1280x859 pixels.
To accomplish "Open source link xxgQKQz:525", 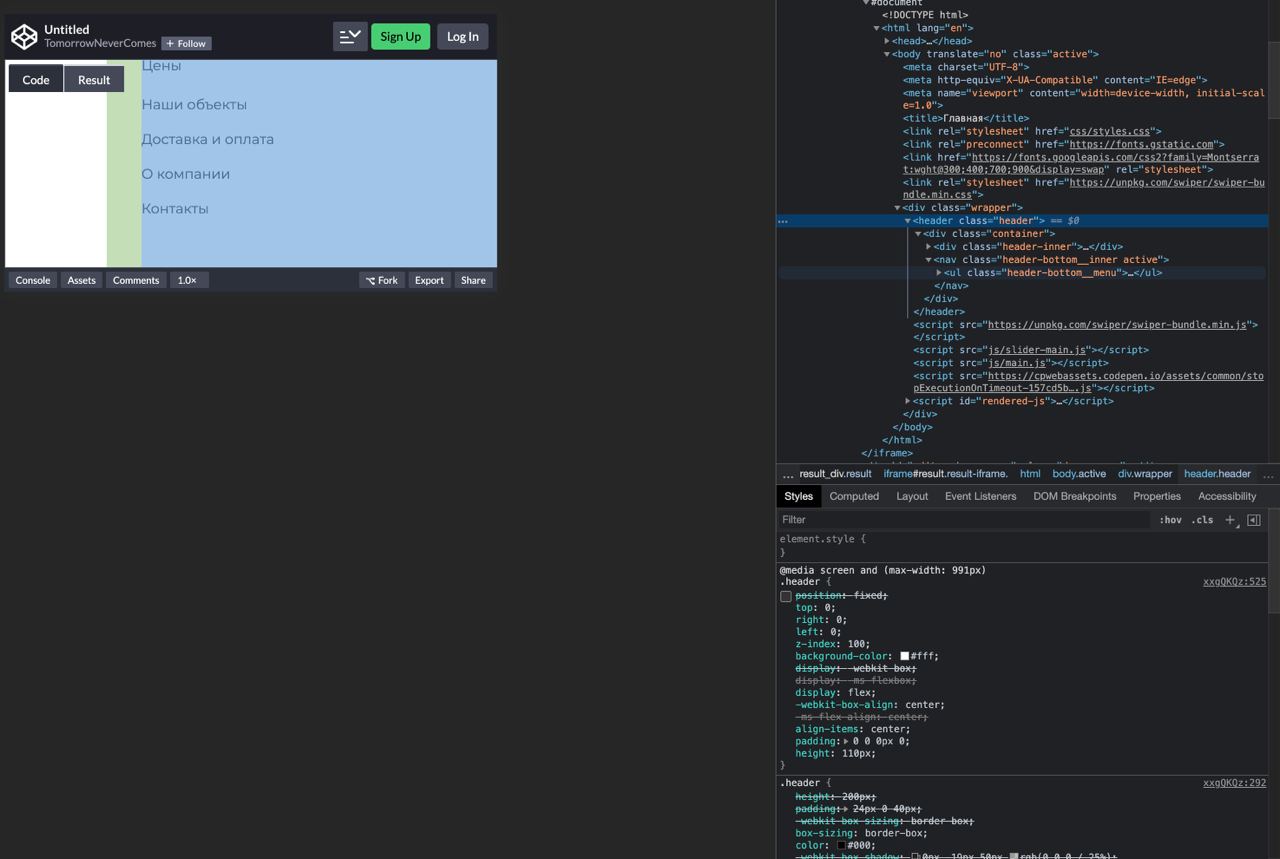I will (1234, 582).
